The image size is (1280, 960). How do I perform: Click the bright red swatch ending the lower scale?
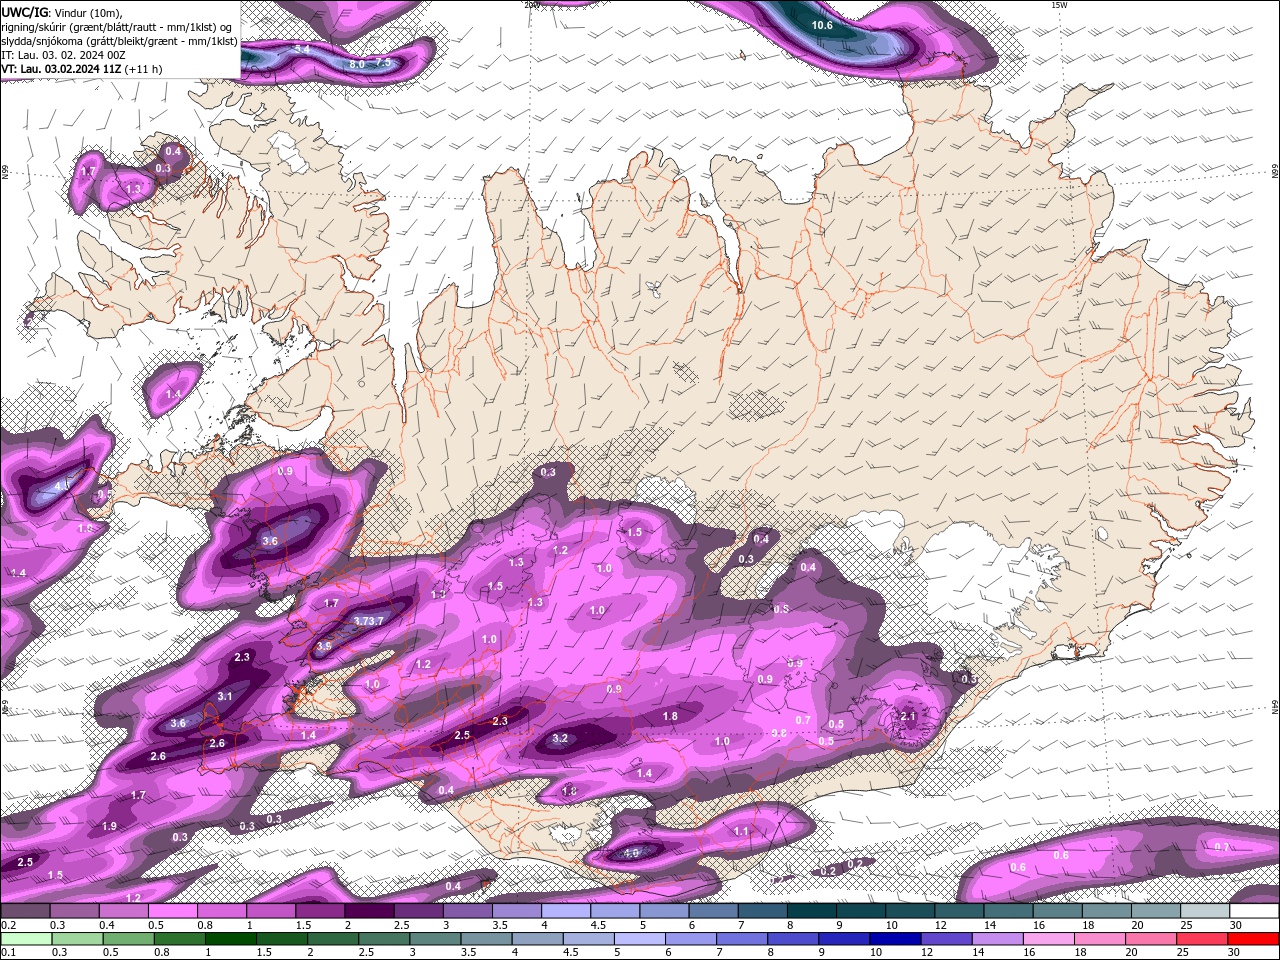(x=1253, y=938)
